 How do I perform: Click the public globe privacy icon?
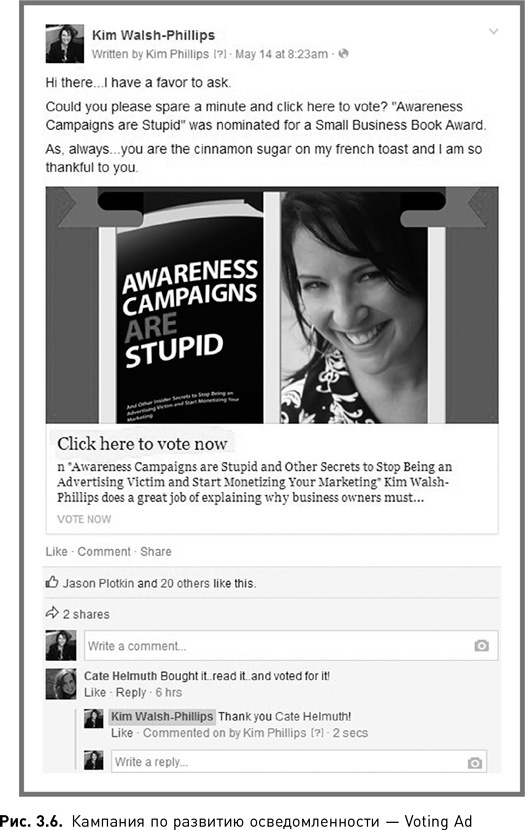[x=343, y=53]
